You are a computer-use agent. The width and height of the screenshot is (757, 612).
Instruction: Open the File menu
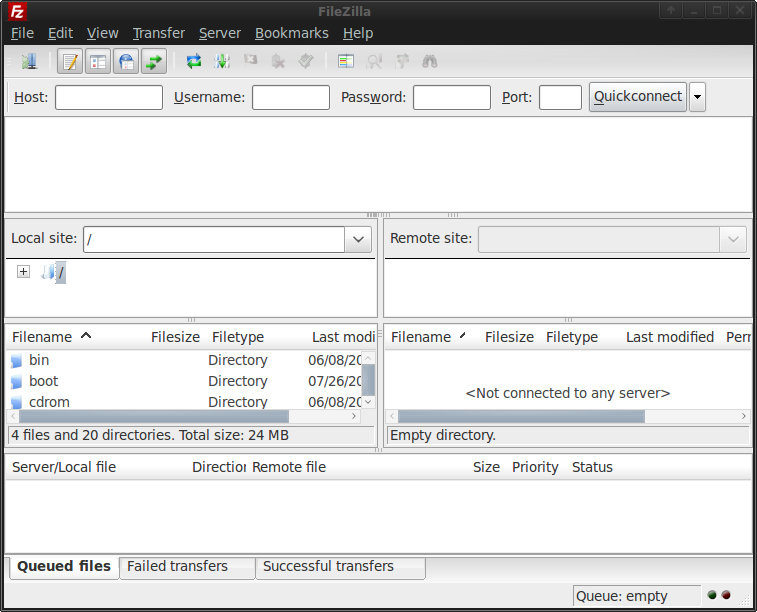point(22,33)
